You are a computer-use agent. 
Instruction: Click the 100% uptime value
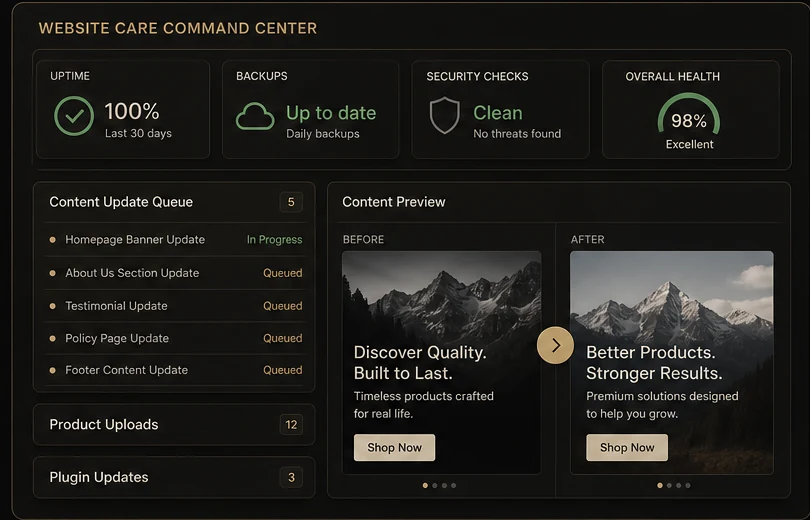(132, 112)
